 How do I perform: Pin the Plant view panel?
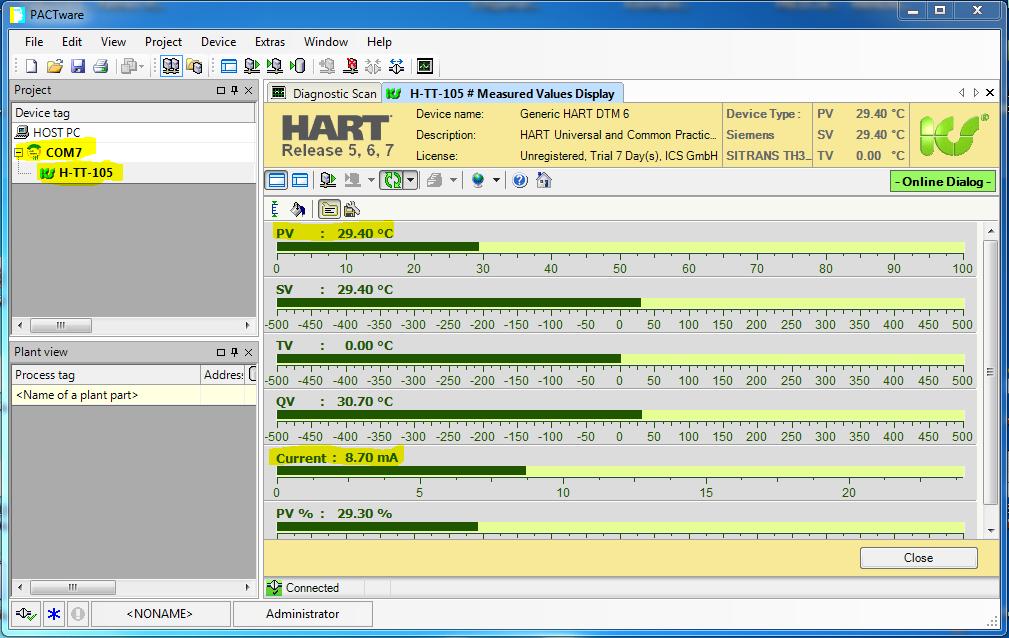pos(235,352)
